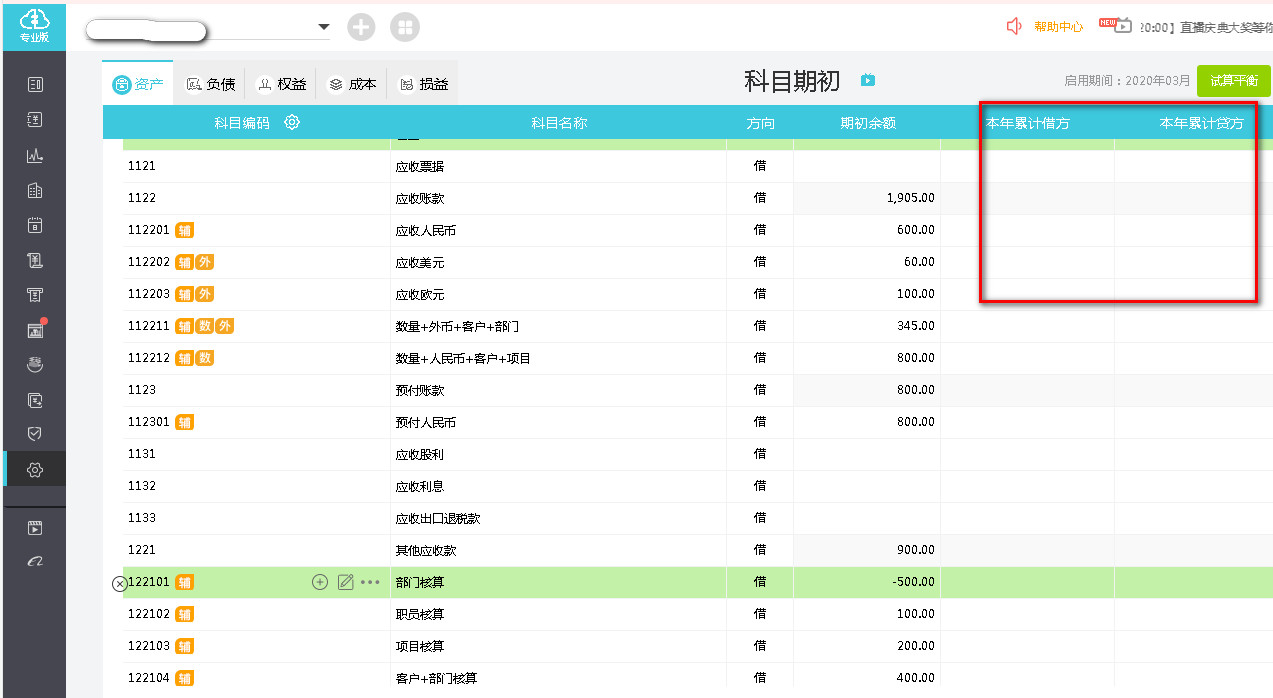Switch to the 负债 tab

click(210, 84)
